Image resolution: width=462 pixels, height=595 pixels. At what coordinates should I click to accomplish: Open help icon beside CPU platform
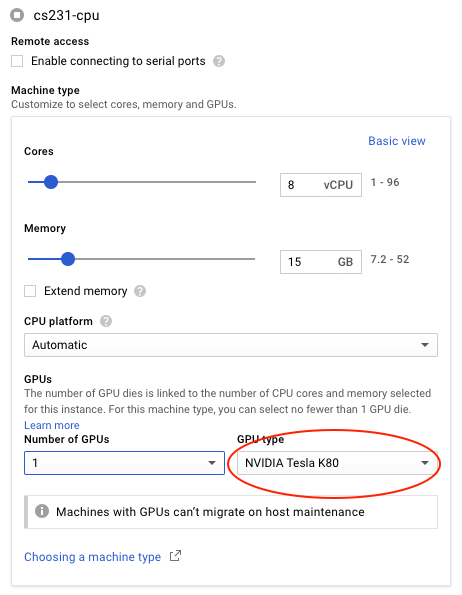(x=106, y=321)
